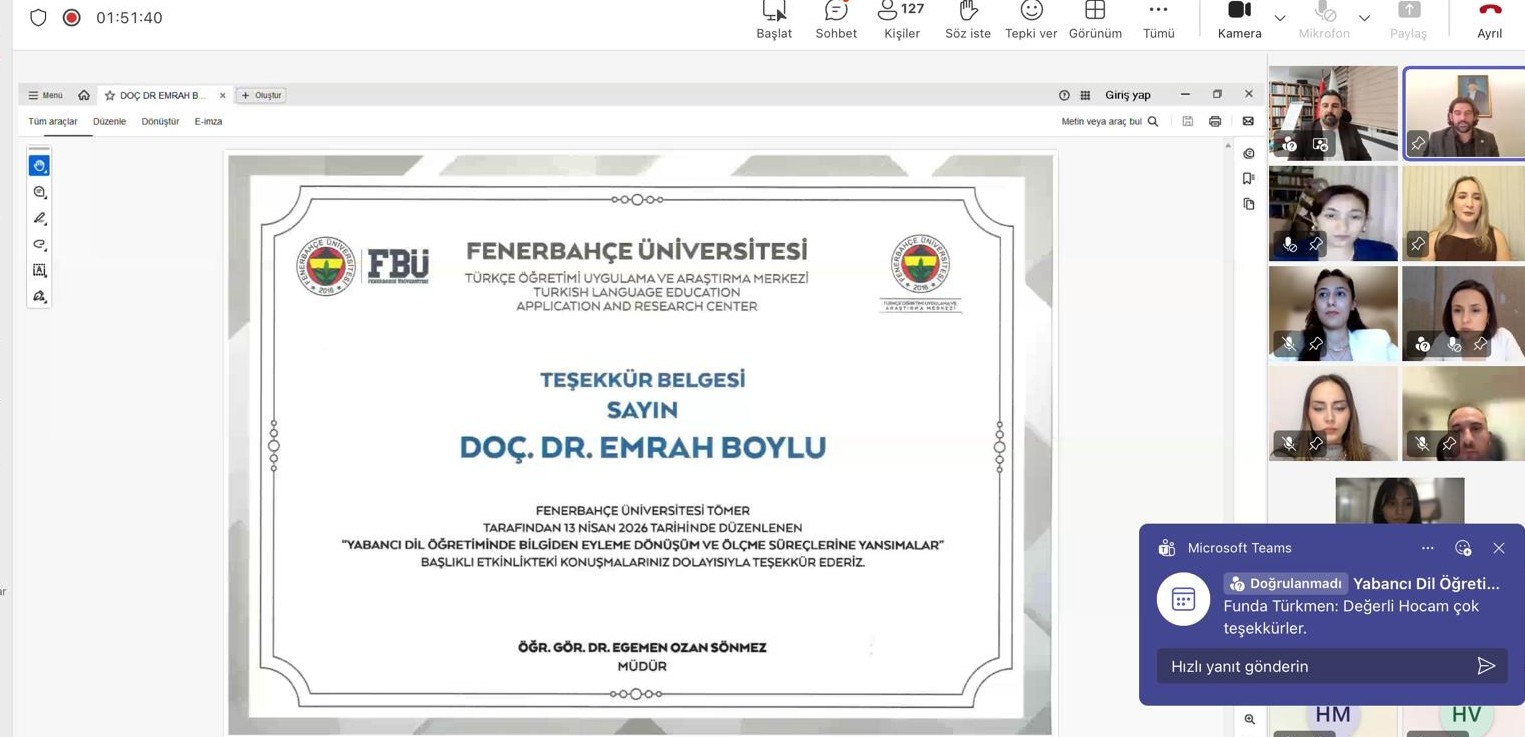Choose the pen highlight tool in PDF toolbar
This screenshot has height=737, width=1525.
tap(39, 218)
